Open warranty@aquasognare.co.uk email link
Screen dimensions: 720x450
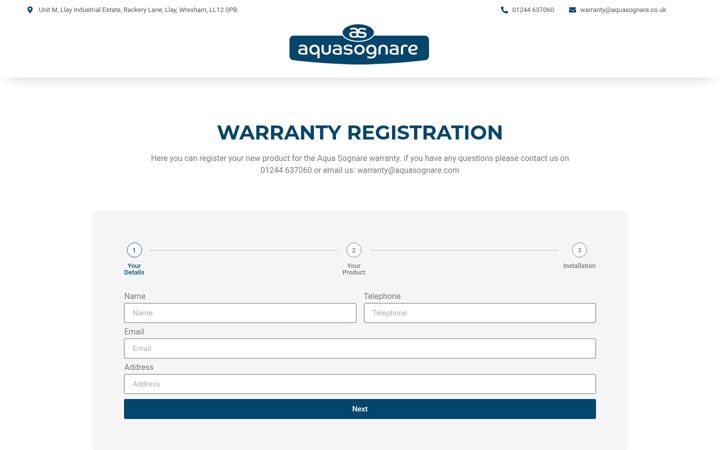coord(623,10)
